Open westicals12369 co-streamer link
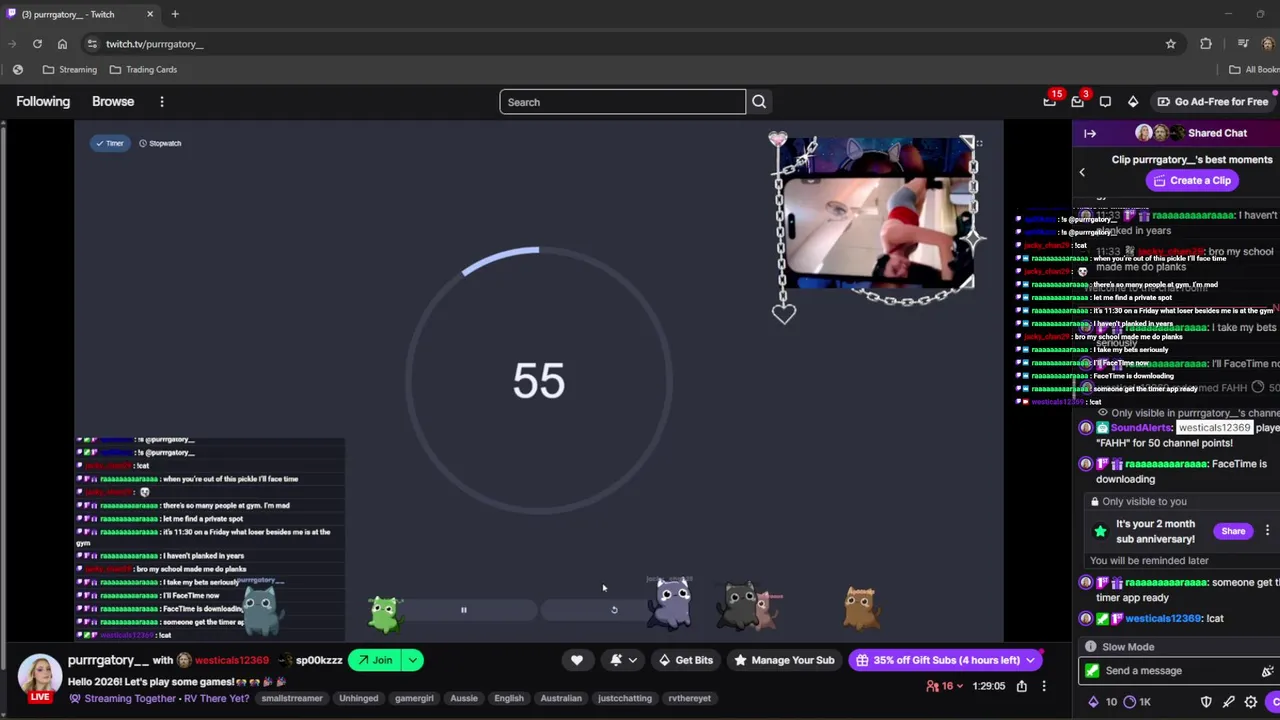 (x=231, y=660)
